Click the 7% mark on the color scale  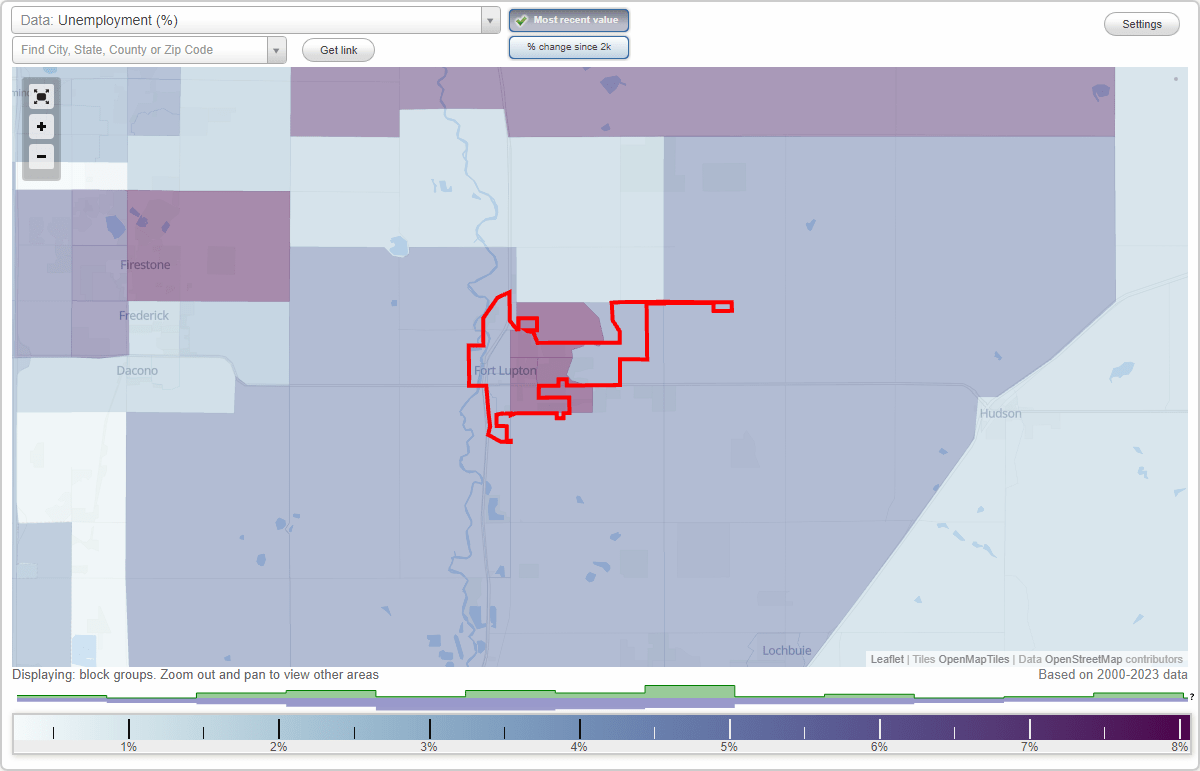(1030, 728)
